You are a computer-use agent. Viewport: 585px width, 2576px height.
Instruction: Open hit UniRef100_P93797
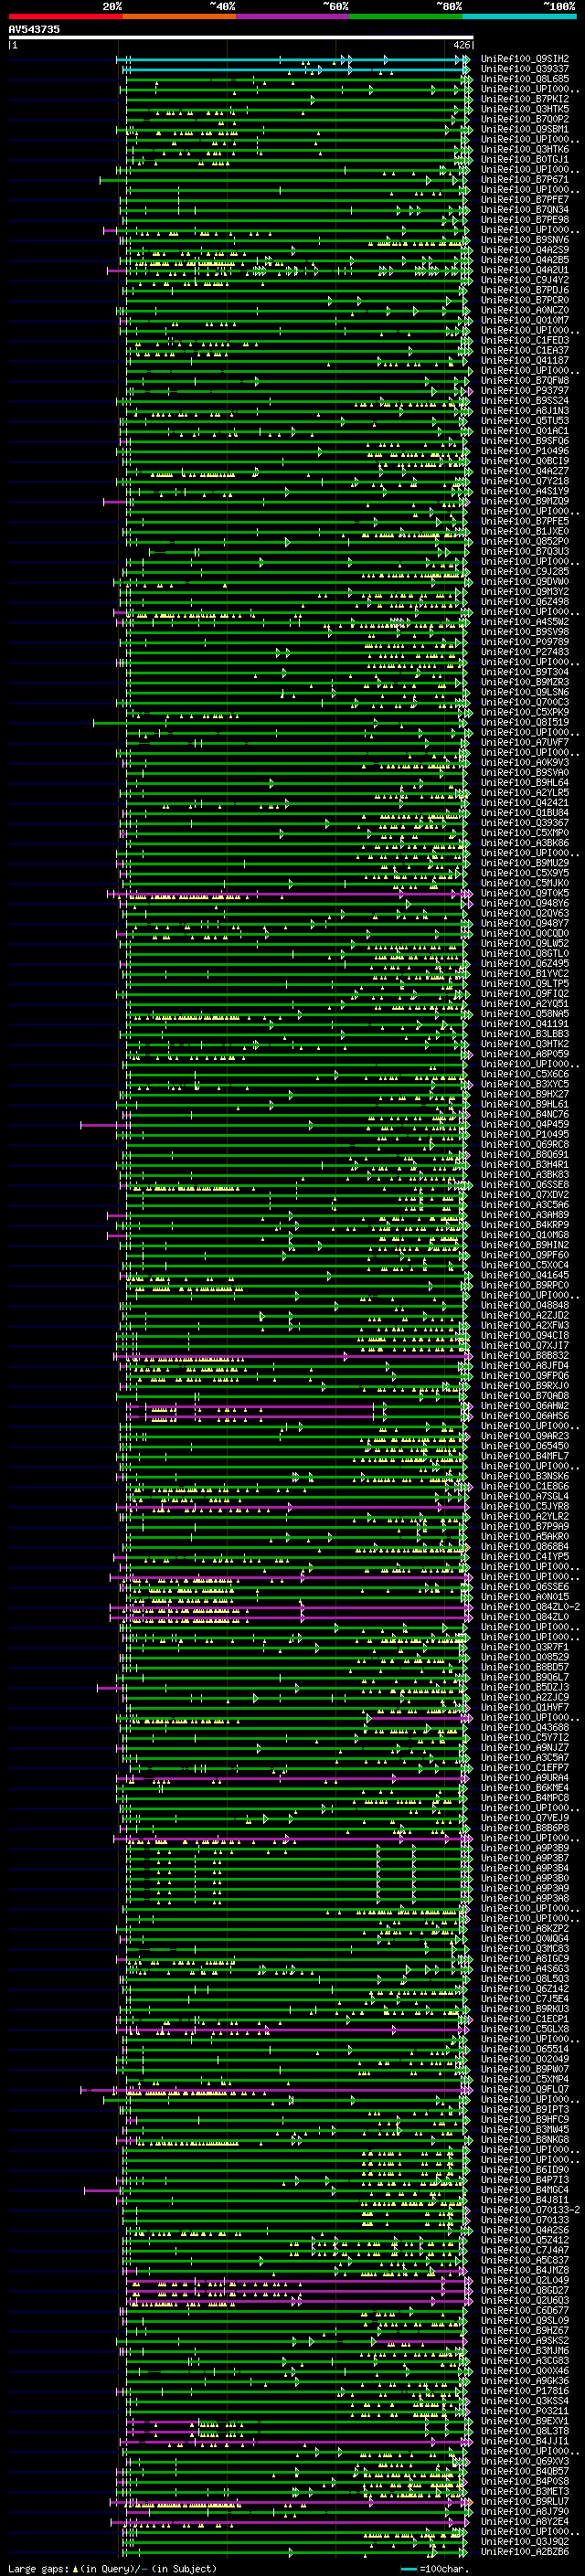tap(525, 390)
